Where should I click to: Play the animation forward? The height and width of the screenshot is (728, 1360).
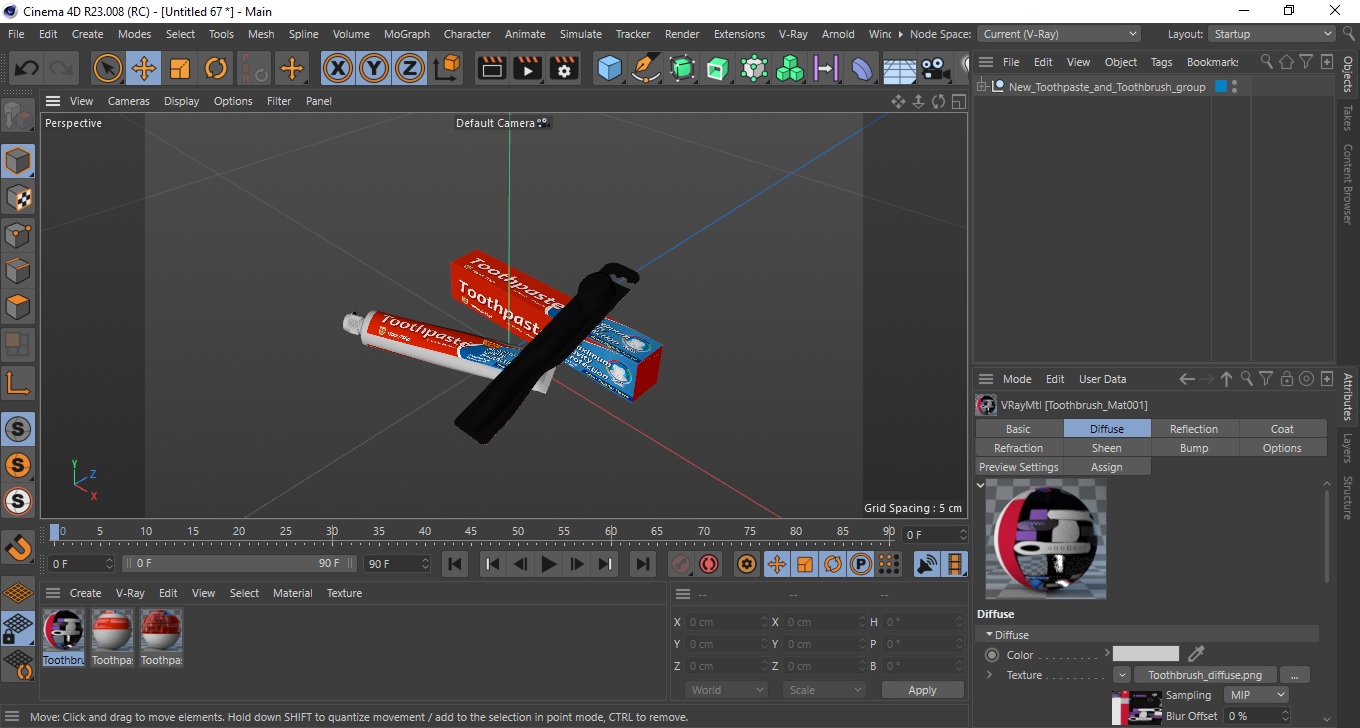click(548, 564)
